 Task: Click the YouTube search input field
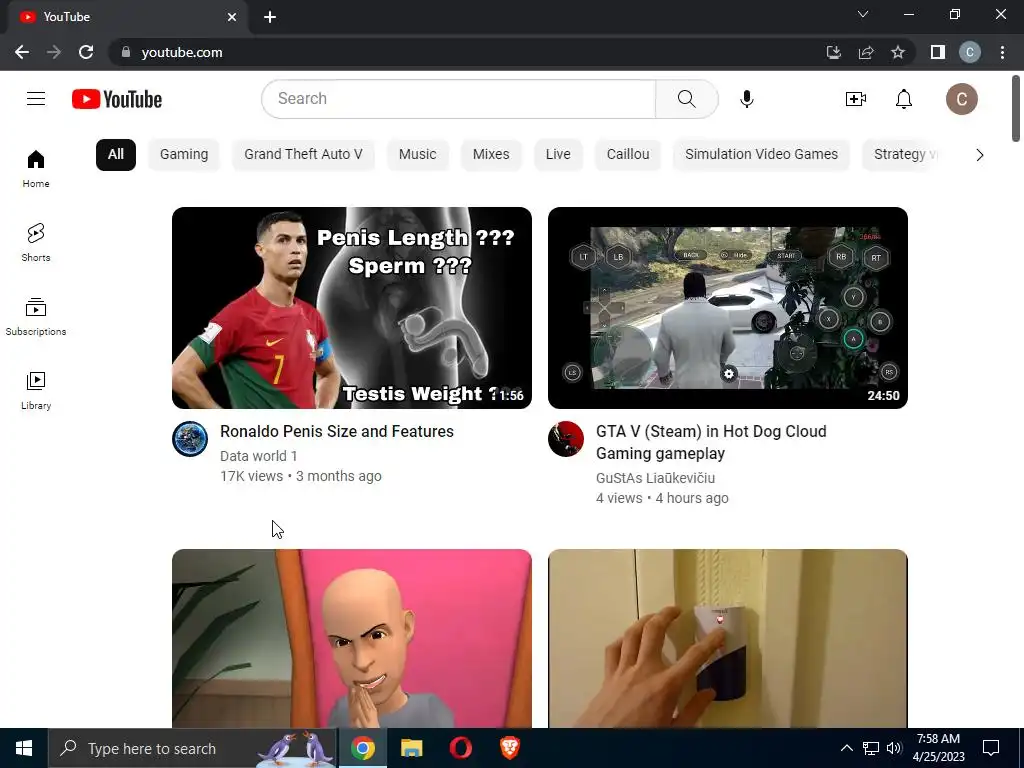click(x=458, y=99)
